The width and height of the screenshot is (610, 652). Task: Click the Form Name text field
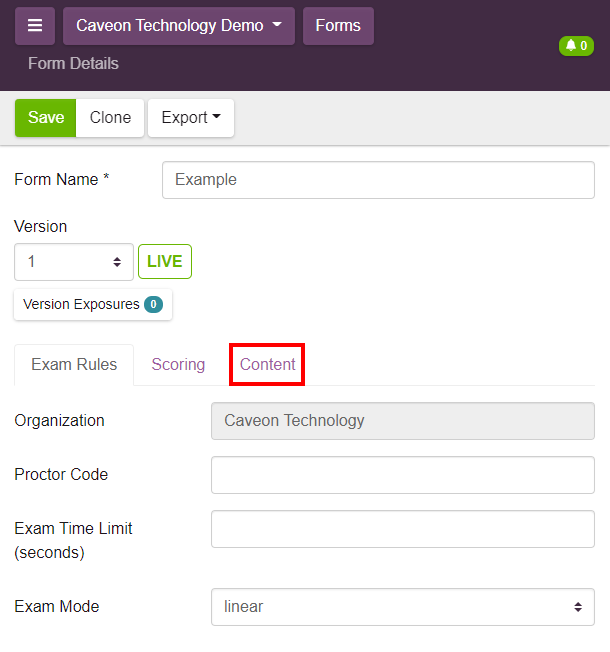tap(378, 180)
